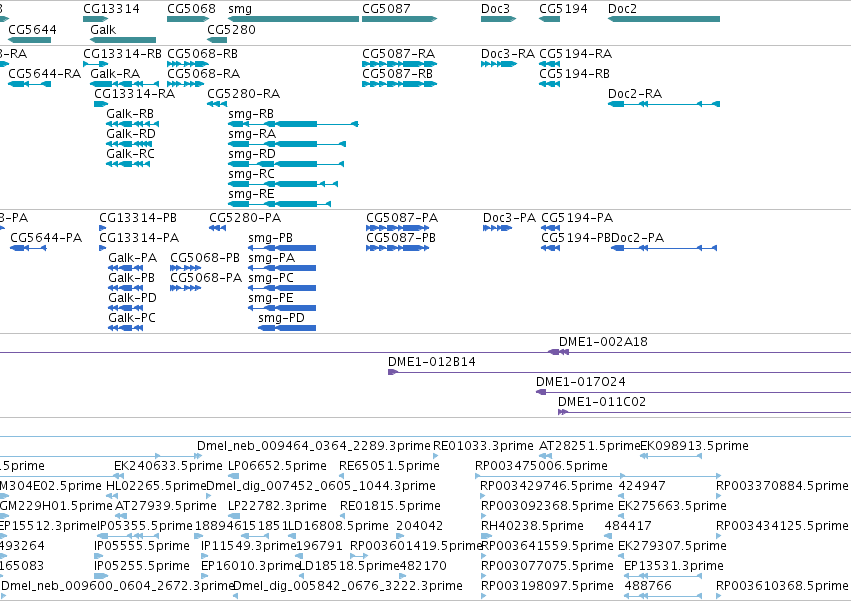The image size is (851, 601).
Task: Select the smg gene bar
Action: coord(294,19)
